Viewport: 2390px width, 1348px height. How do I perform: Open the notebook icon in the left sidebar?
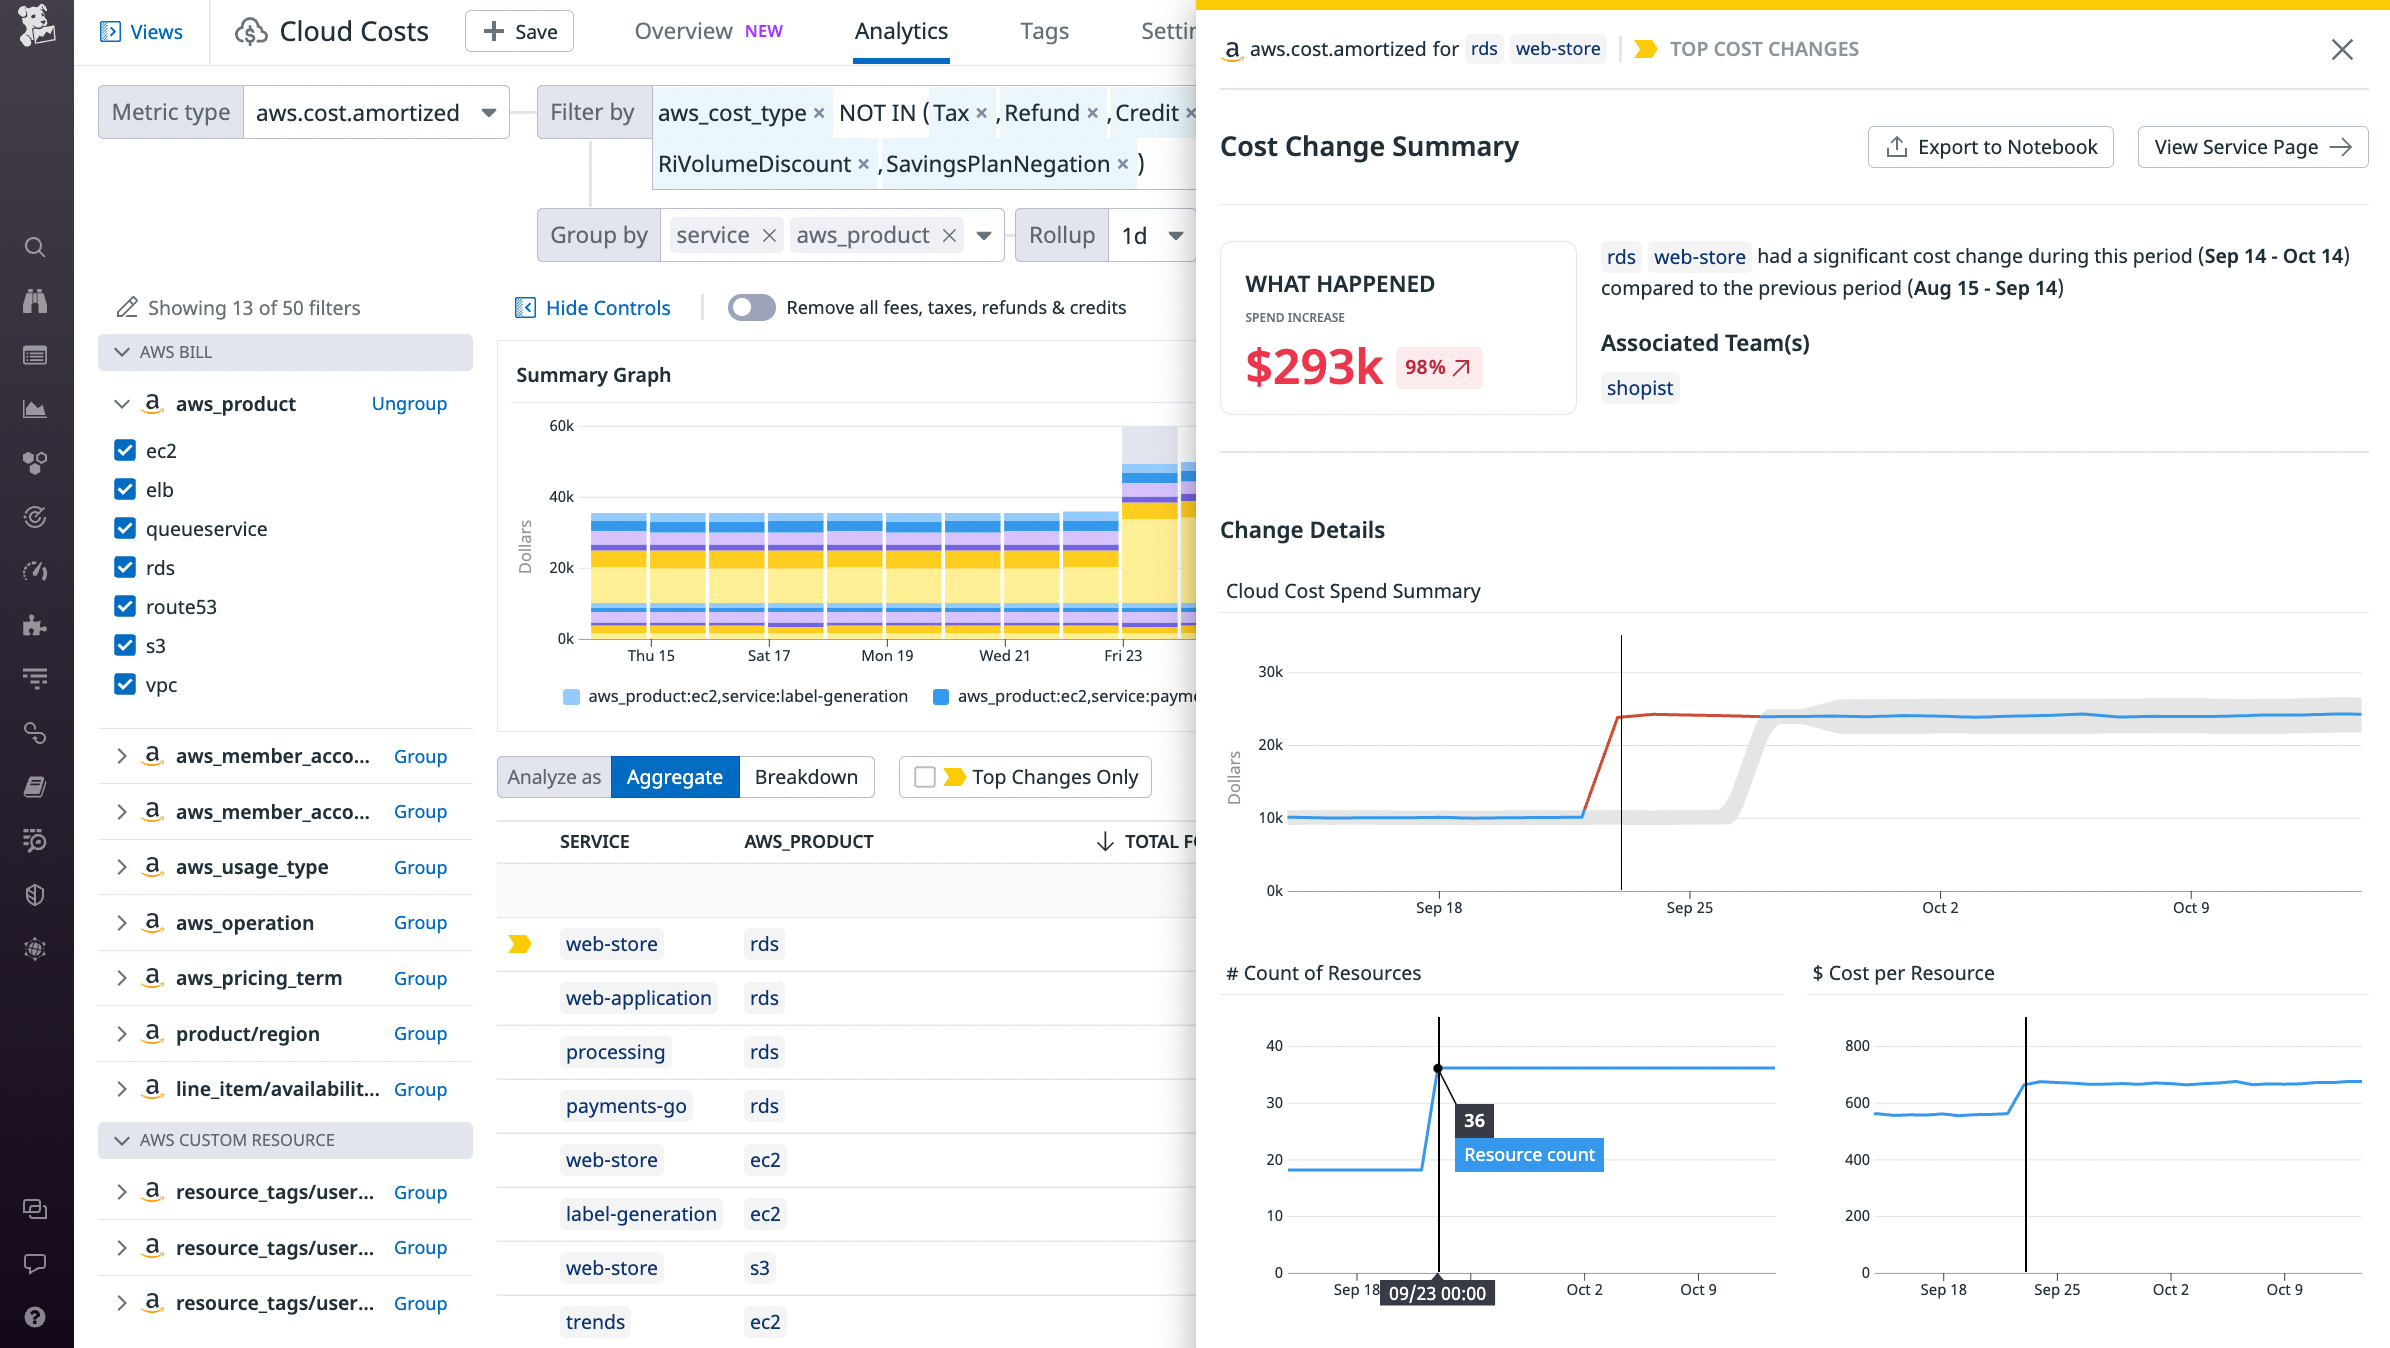click(x=36, y=786)
